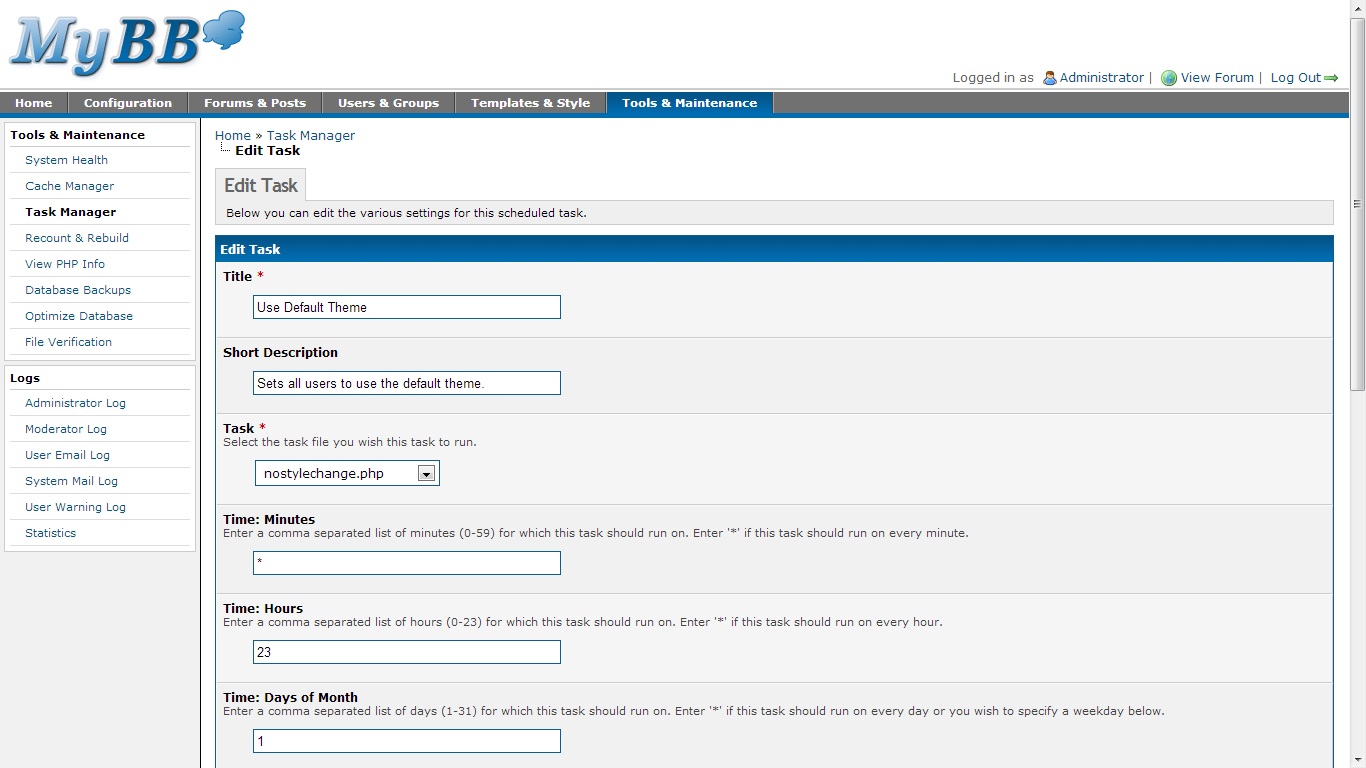Click the MyBB logo
The image size is (1366, 768).
pos(127,44)
